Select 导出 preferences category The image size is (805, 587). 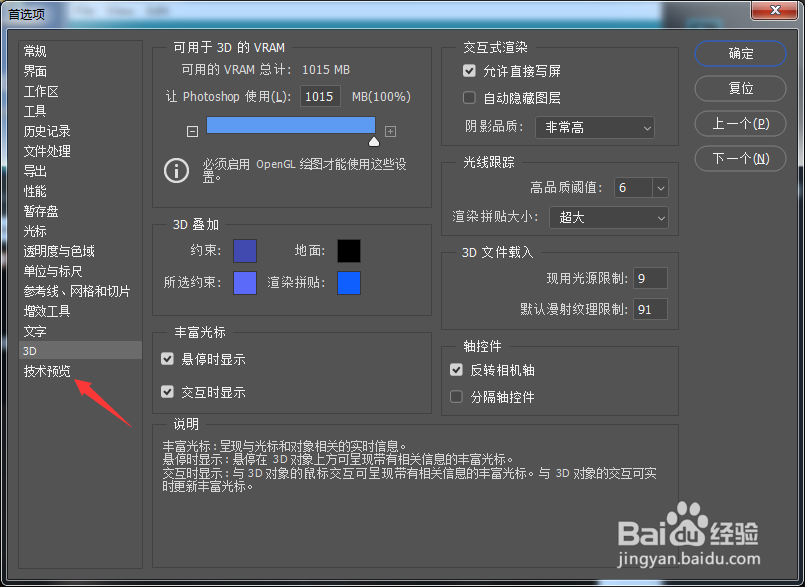[35, 171]
